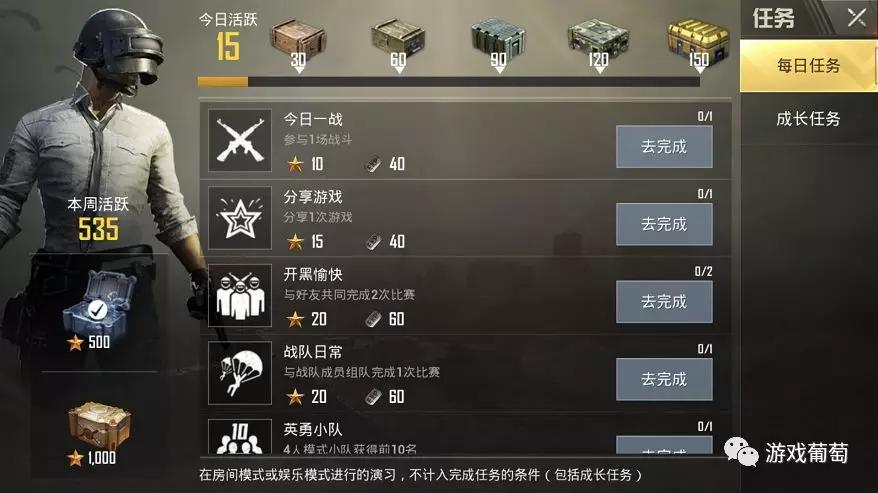
Task: Close the 任务 missions panel
Action: (857, 18)
